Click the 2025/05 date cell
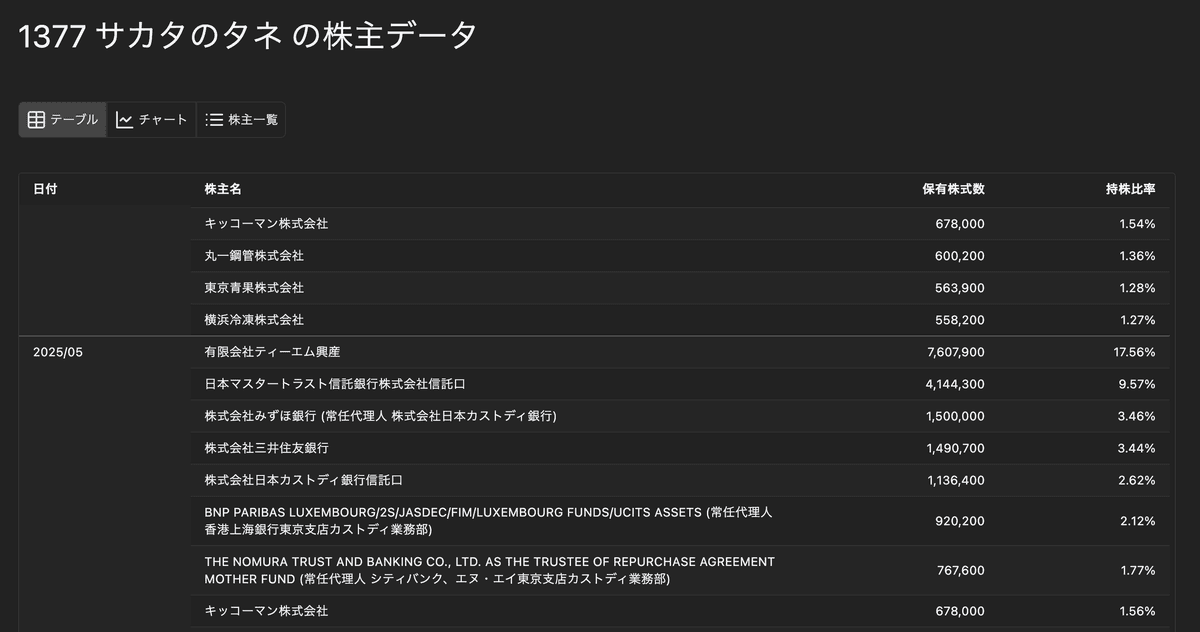This screenshot has width=1200, height=632. (x=58, y=352)
